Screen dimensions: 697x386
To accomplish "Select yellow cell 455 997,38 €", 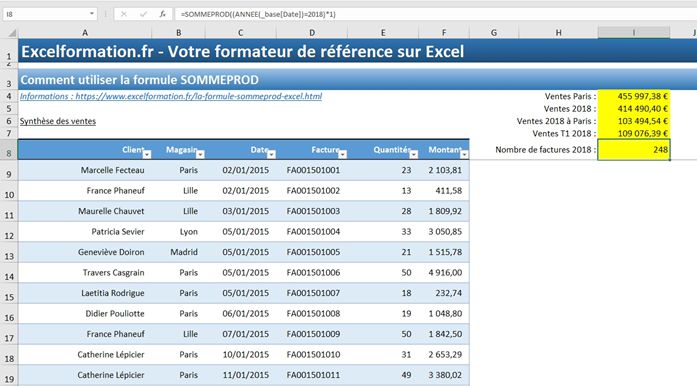I will (x=634, y=96).
